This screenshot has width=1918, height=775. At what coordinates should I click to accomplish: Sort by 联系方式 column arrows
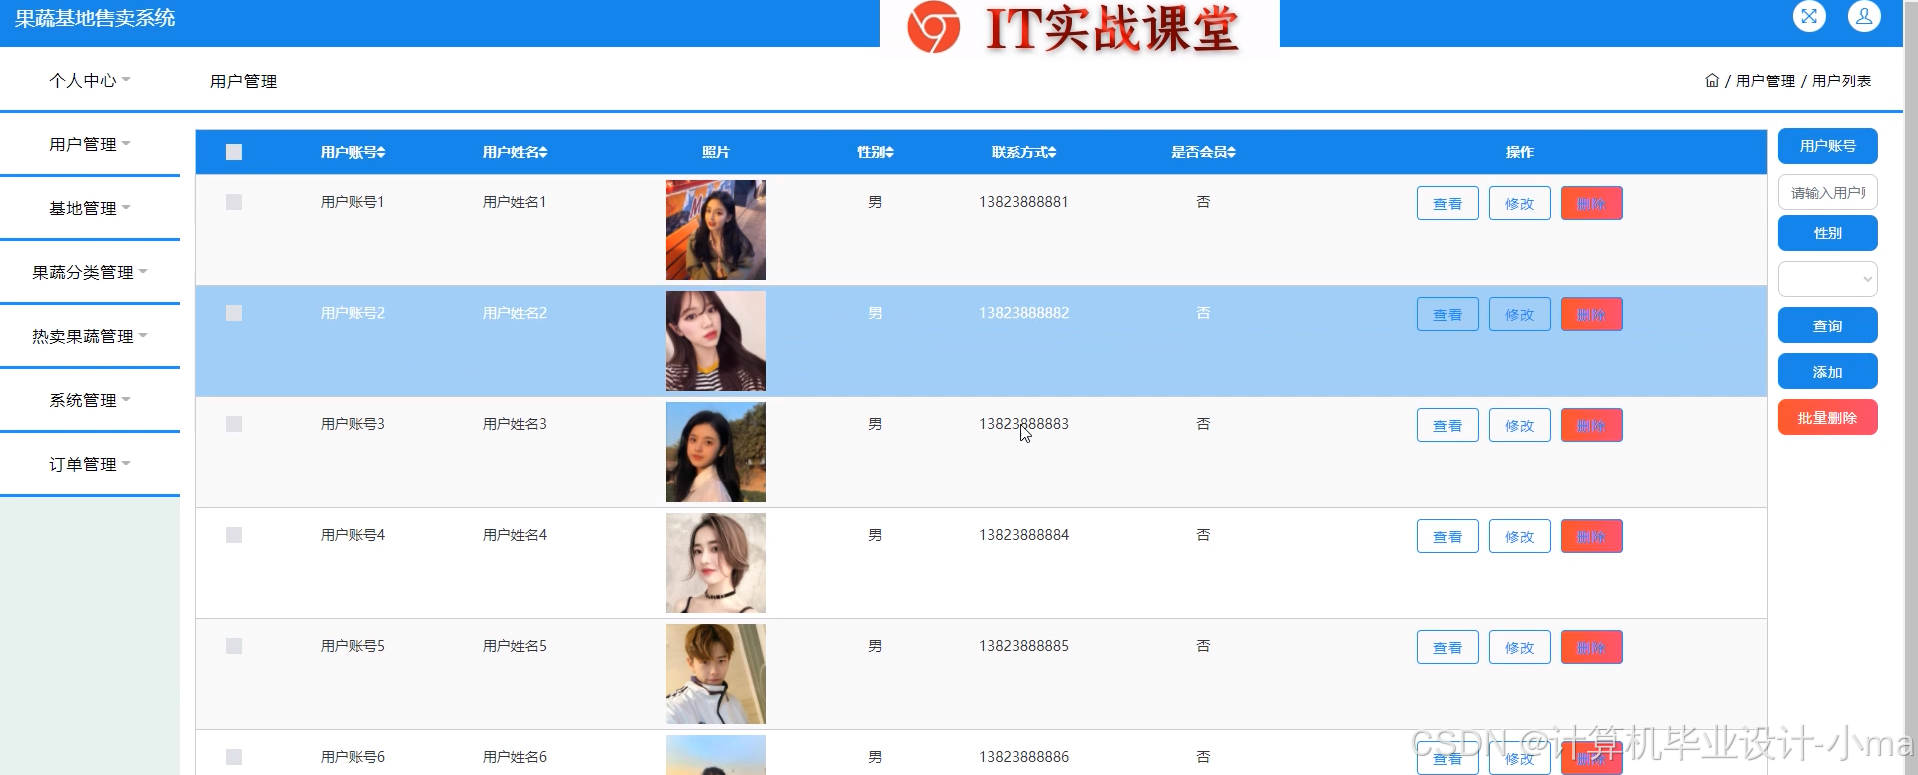tap(1052, 152)
